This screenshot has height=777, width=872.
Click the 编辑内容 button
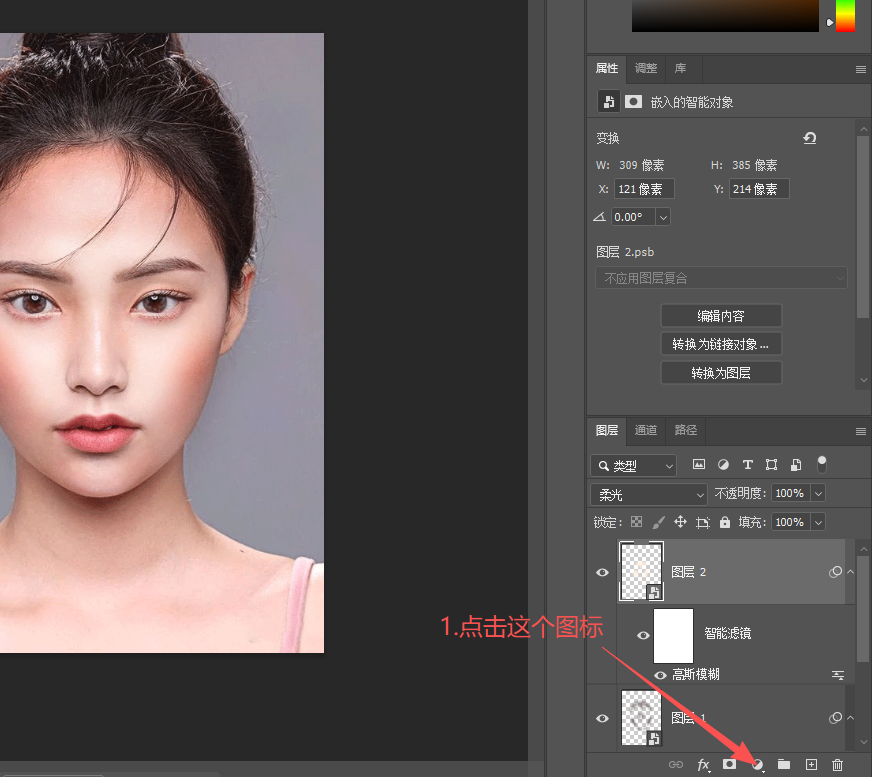click(721, 316)
